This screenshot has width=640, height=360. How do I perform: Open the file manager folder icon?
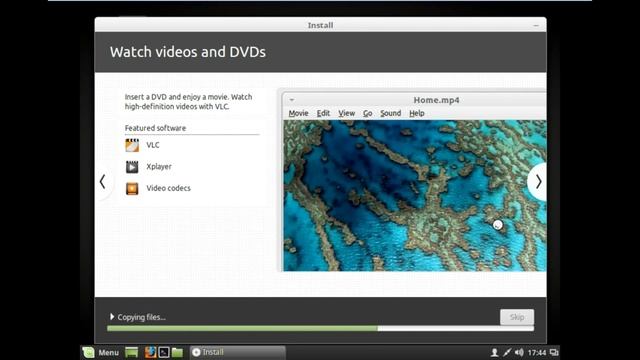pos(177,352)
